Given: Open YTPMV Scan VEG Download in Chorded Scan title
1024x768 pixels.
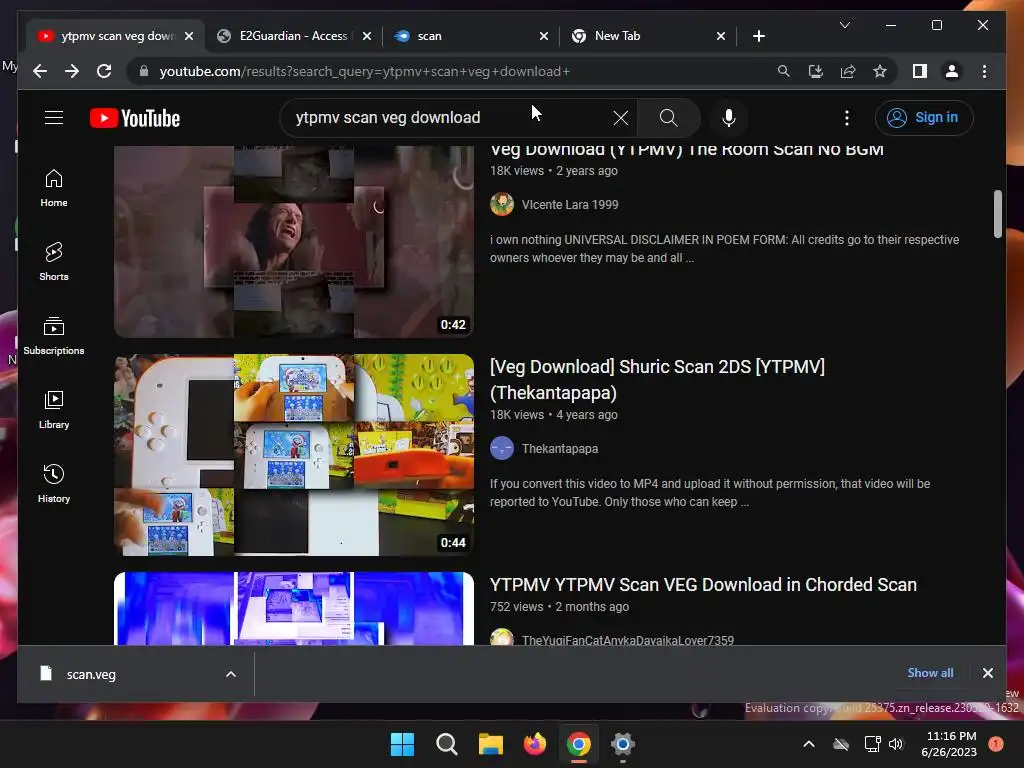Looking at the screenshot, I should (703, 584).
